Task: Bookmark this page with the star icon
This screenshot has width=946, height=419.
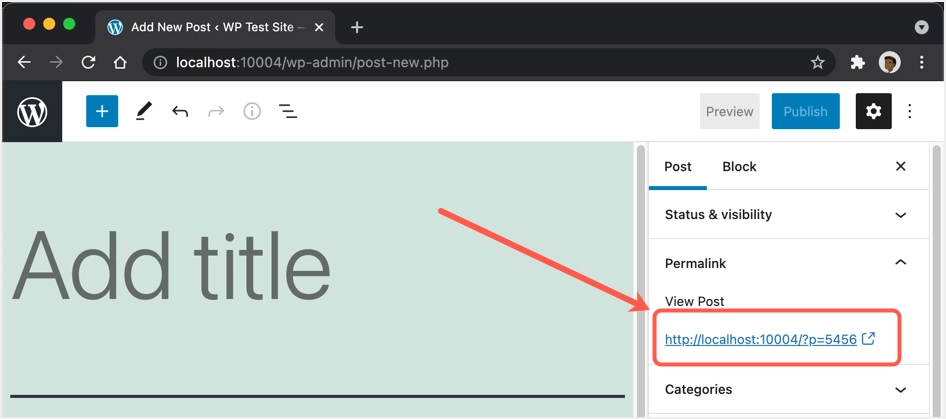Action: pos(818,63)
